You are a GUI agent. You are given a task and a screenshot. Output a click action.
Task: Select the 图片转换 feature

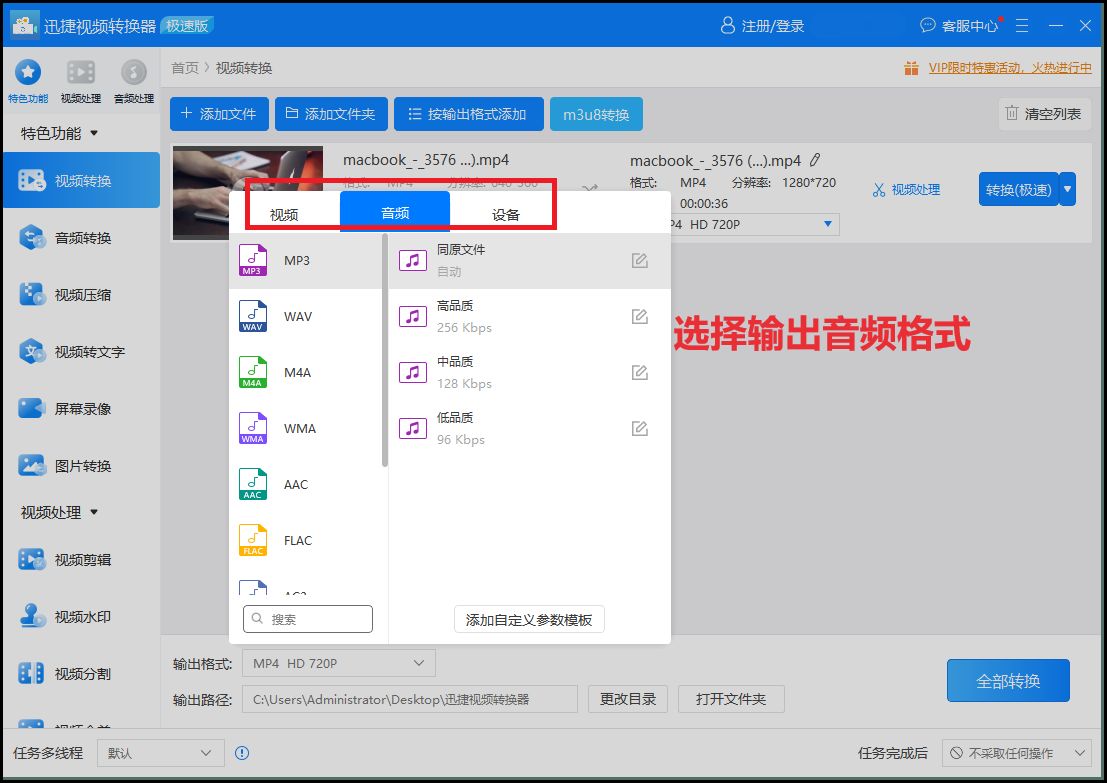[82, 465]
